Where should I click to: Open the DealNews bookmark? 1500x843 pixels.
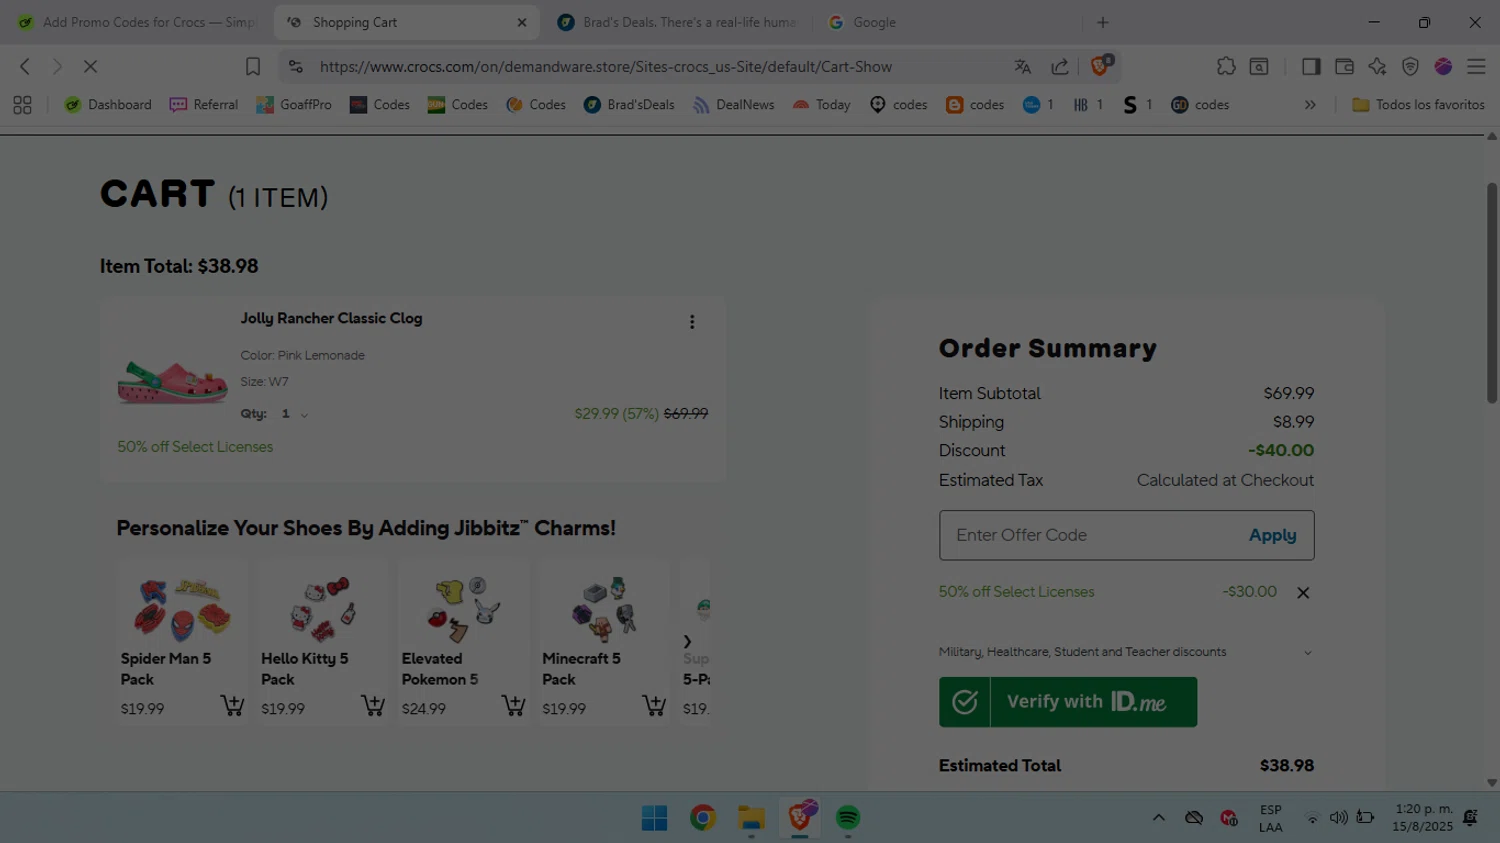coord(733,105)
